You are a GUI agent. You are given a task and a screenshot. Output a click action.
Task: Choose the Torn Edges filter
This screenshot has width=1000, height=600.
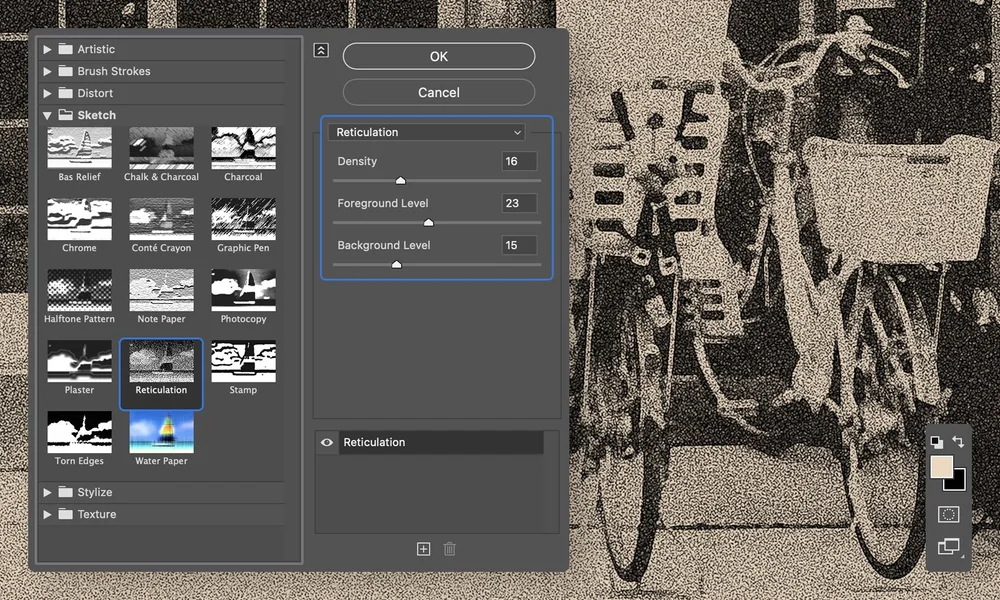coord(79,435)
